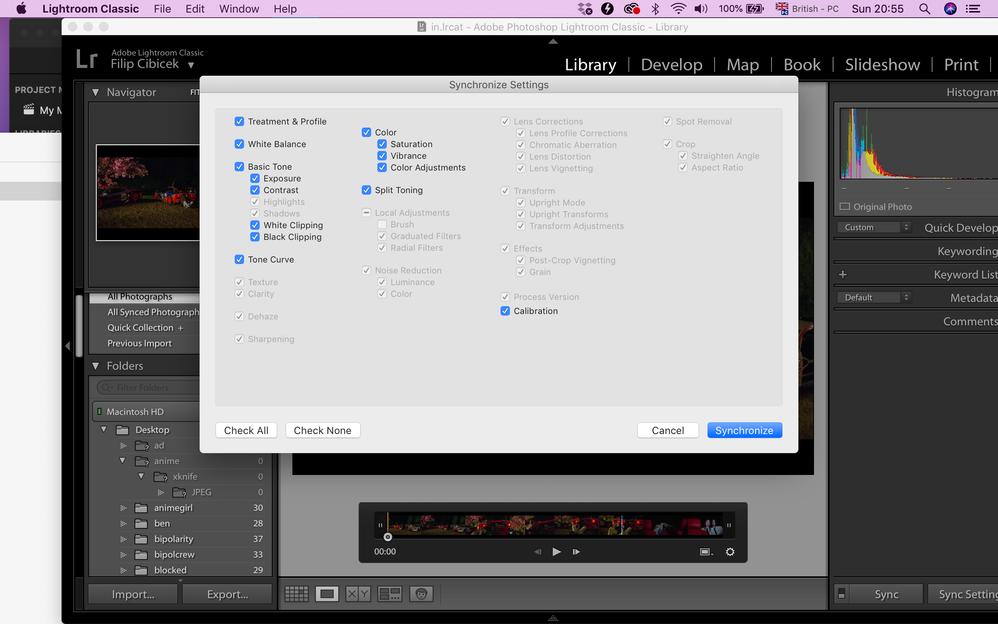Screen dimensions: 998x624
Task: Click the volume menu bar icon
Action: click(701, 9)
